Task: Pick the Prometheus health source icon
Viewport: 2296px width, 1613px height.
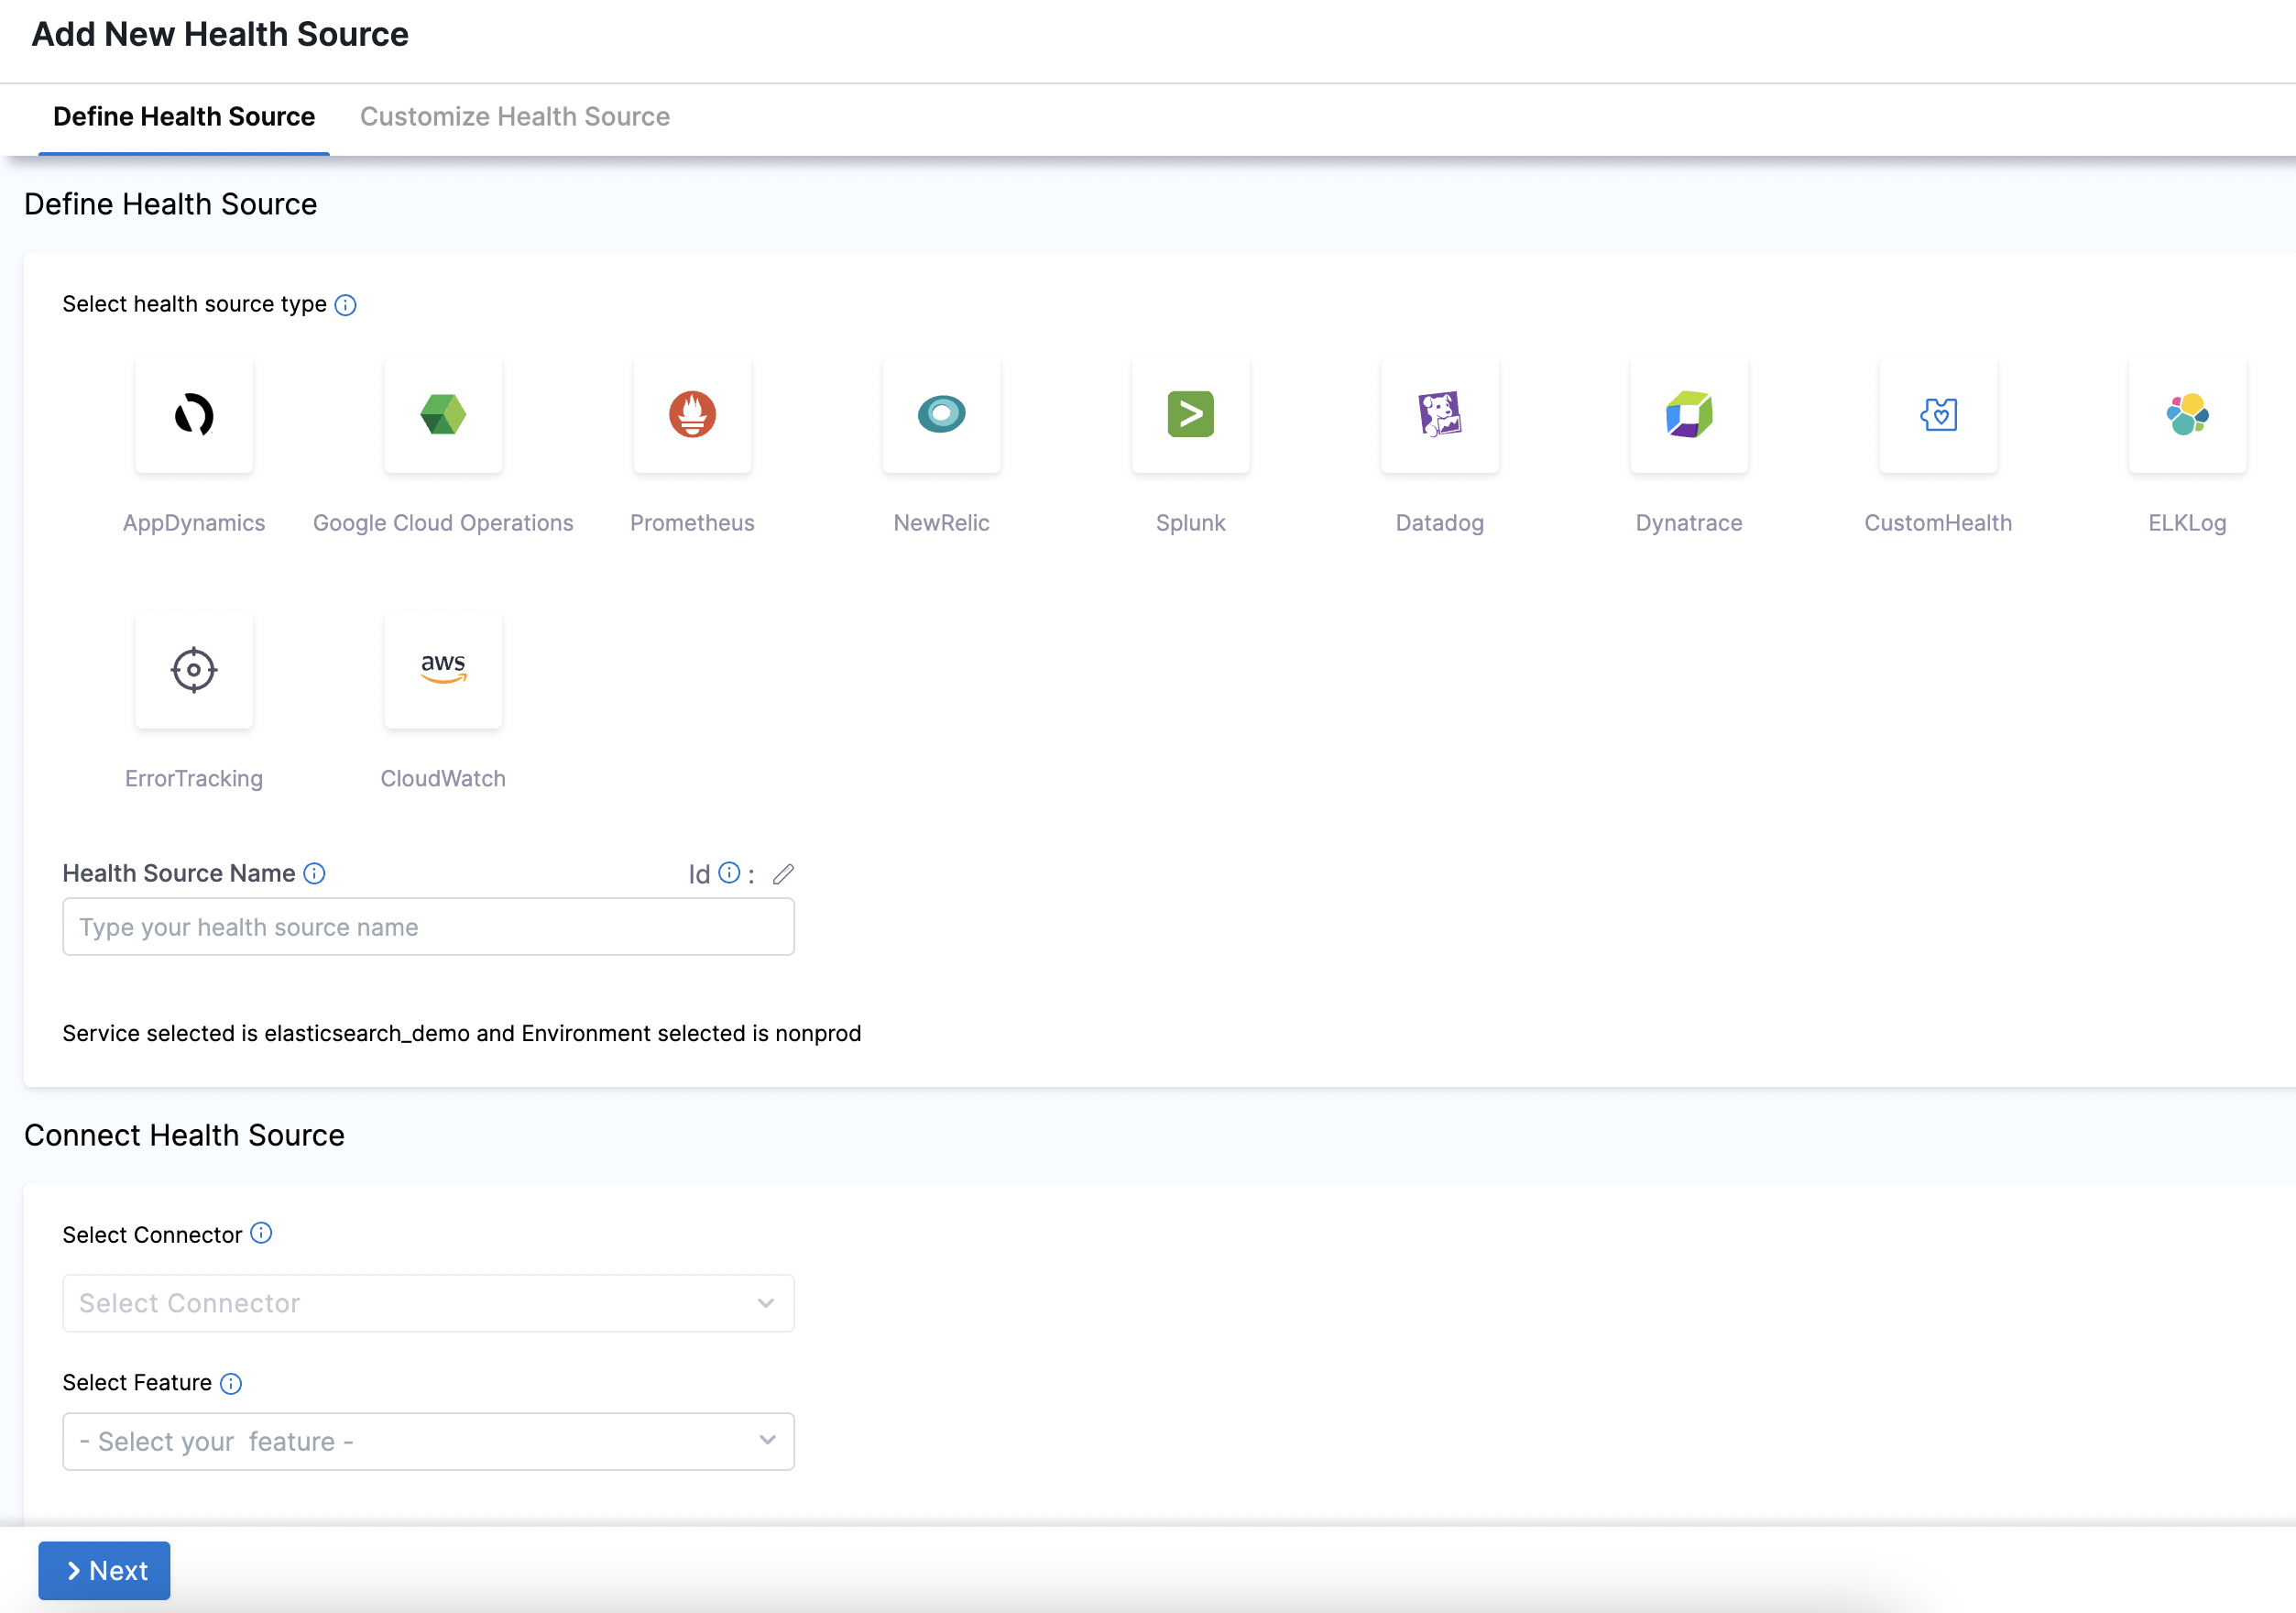Action: tap(692, 414)
